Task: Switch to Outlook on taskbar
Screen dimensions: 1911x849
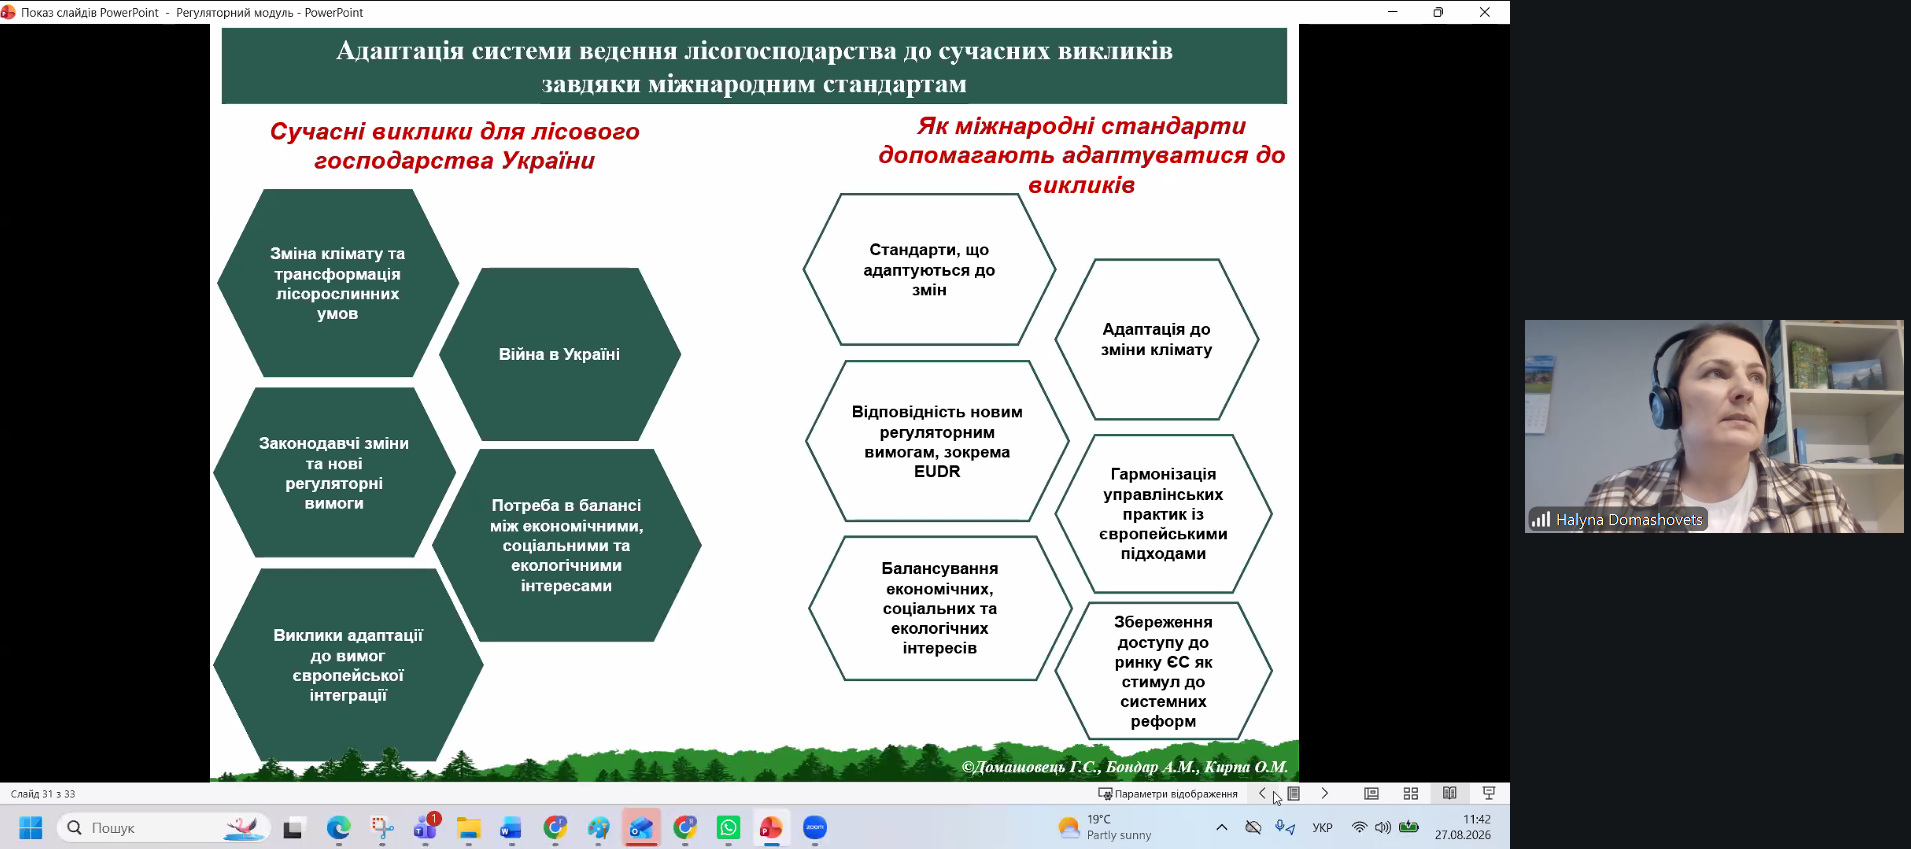Action: click(x=641, y=828)
